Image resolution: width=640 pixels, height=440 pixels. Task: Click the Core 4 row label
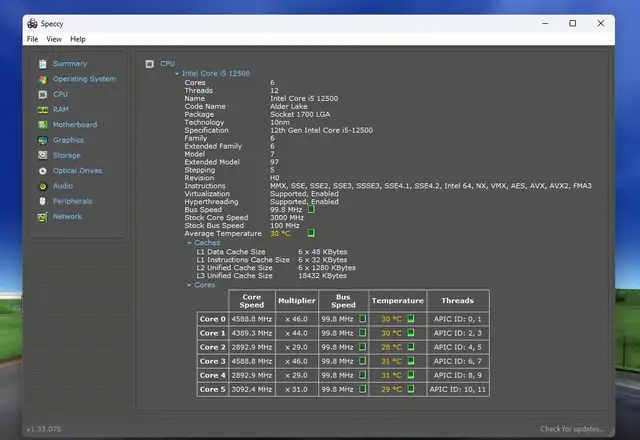(x=212, y=375)
